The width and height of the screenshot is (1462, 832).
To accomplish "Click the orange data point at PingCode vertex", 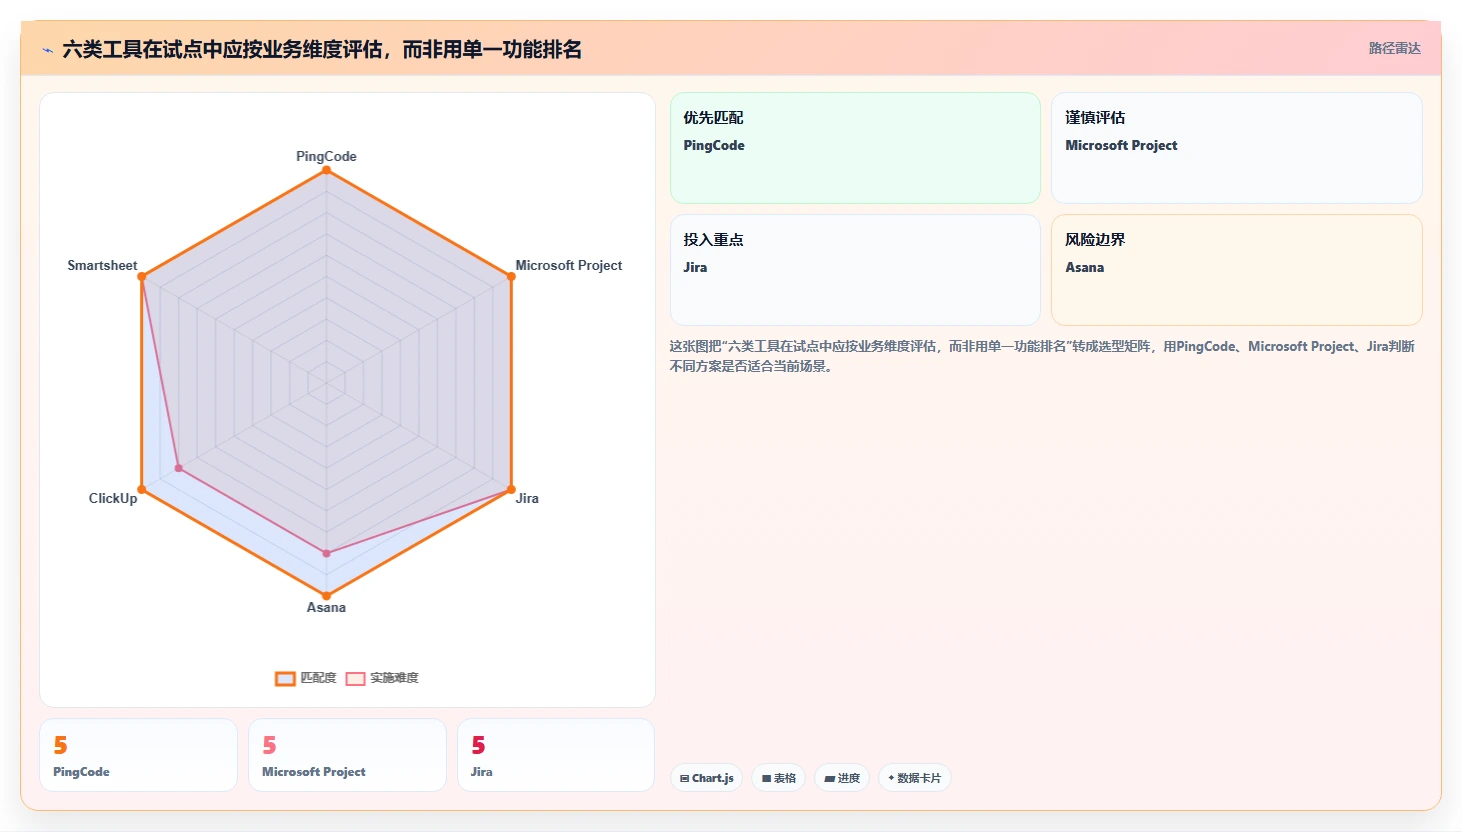I will pos(326,170).
